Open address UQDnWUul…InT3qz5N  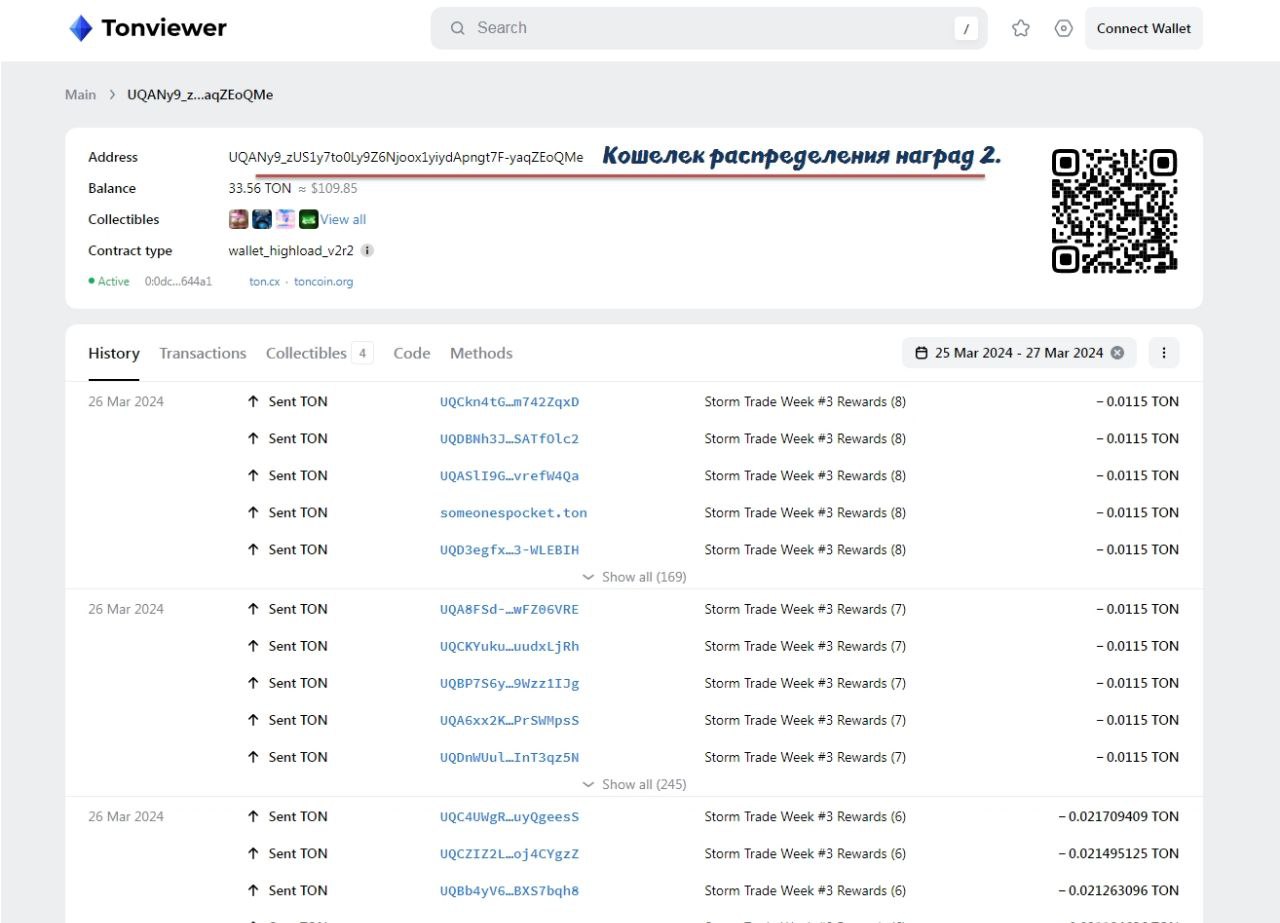click(510, 757)
